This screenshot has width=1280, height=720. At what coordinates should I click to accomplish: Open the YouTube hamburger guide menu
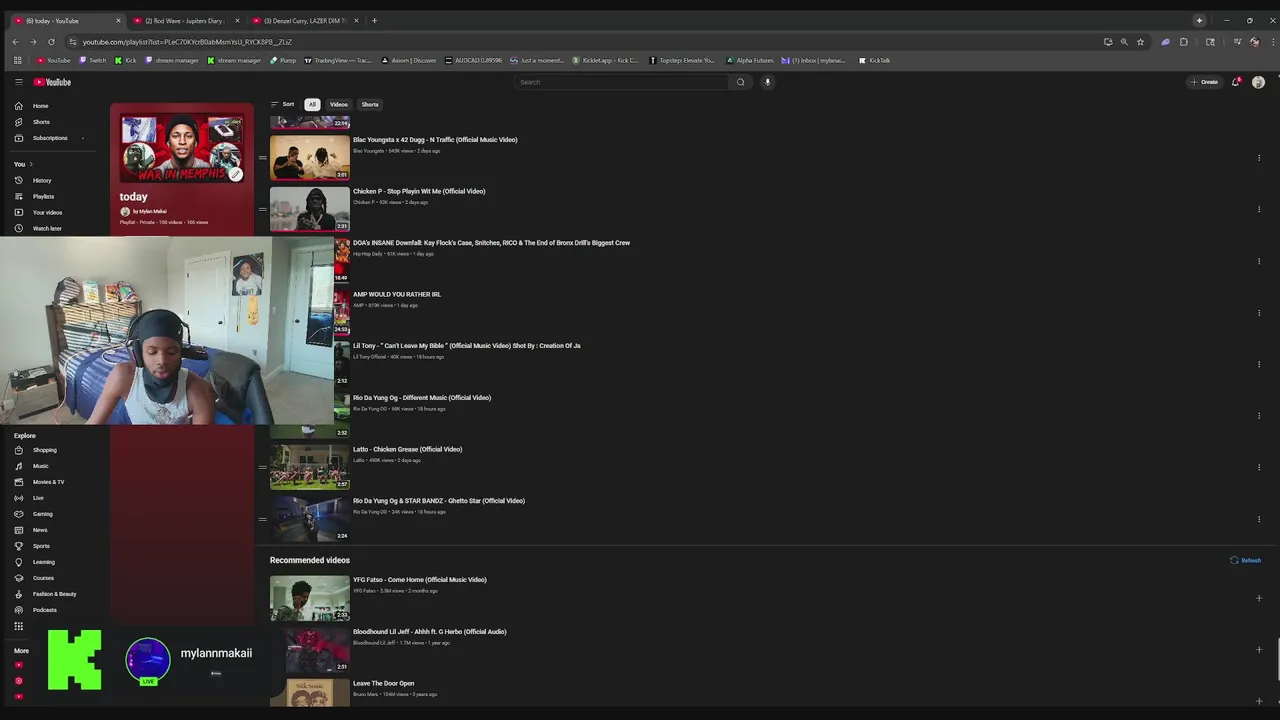pyautogui.click(x=18, y=82)
